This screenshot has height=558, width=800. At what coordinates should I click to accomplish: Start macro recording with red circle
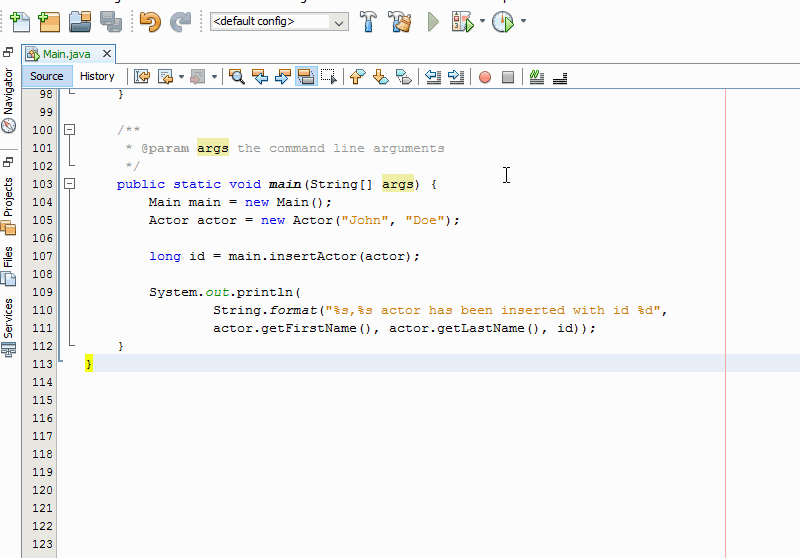[485, 76]
